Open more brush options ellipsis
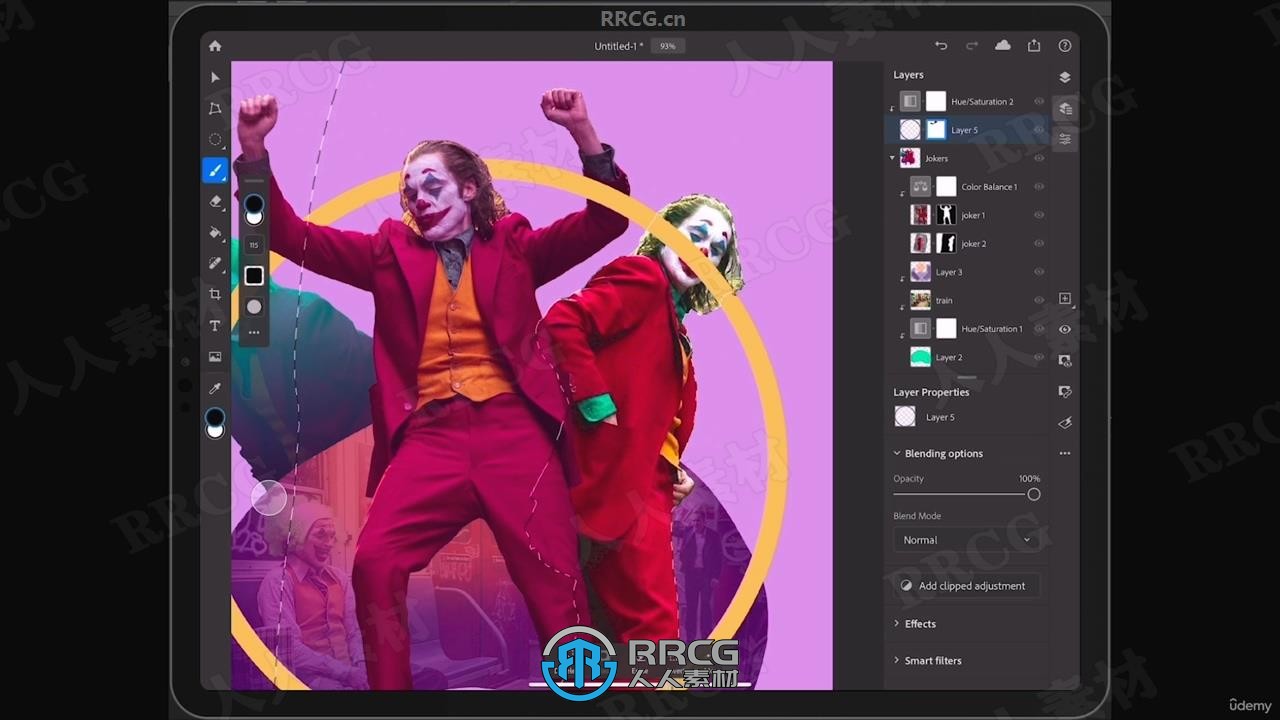Image resolution: width=1280 pixels, height=720 pixels. pyautogui.click(x=254, y=332)
